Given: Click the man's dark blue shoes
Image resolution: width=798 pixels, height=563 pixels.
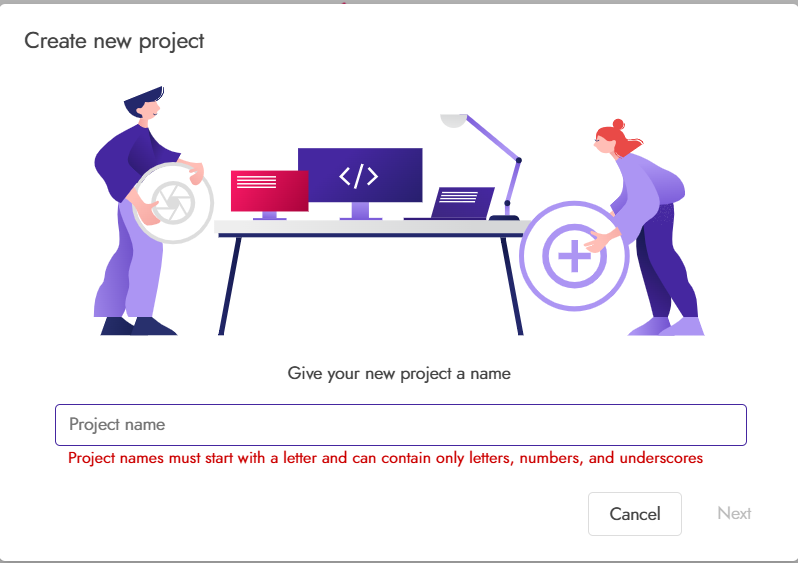Looking at the screenshot, I should click(138, 326).
